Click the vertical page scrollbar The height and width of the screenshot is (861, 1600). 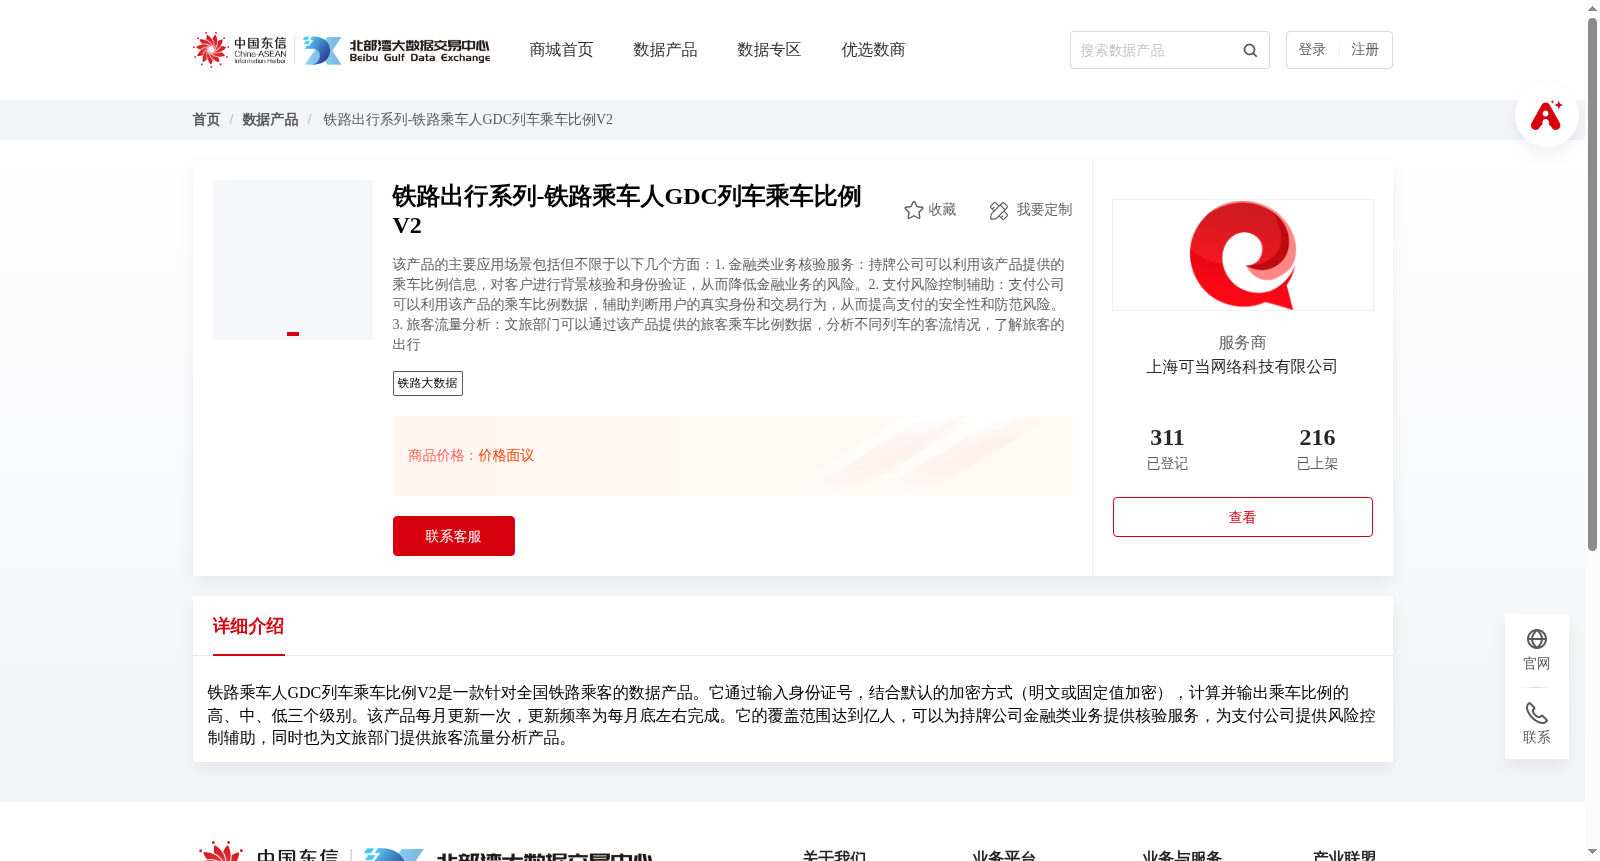tap(1592, 283)
